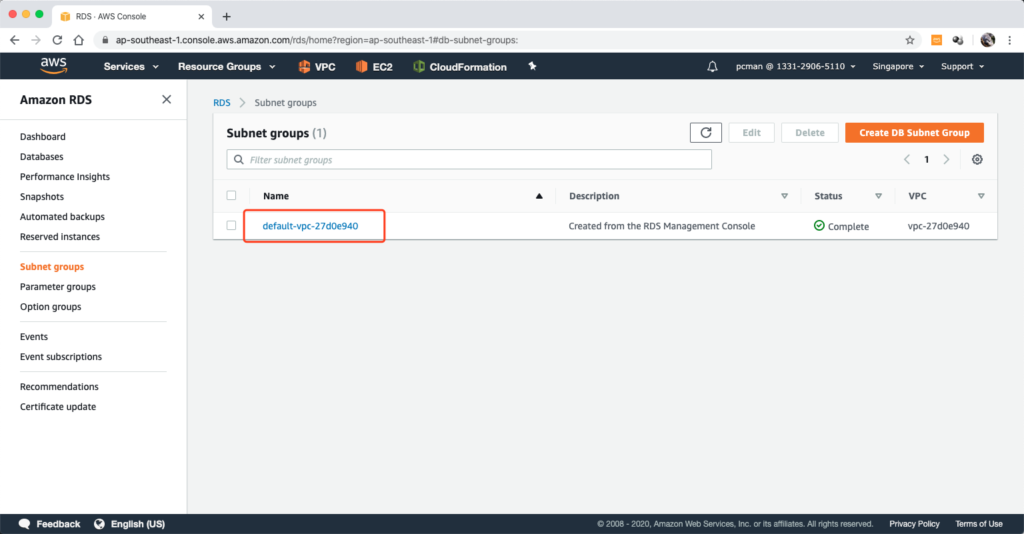
Task: Go to Parameter groups in sidebar
Action: pyautogui.click(x=58, y=287)
